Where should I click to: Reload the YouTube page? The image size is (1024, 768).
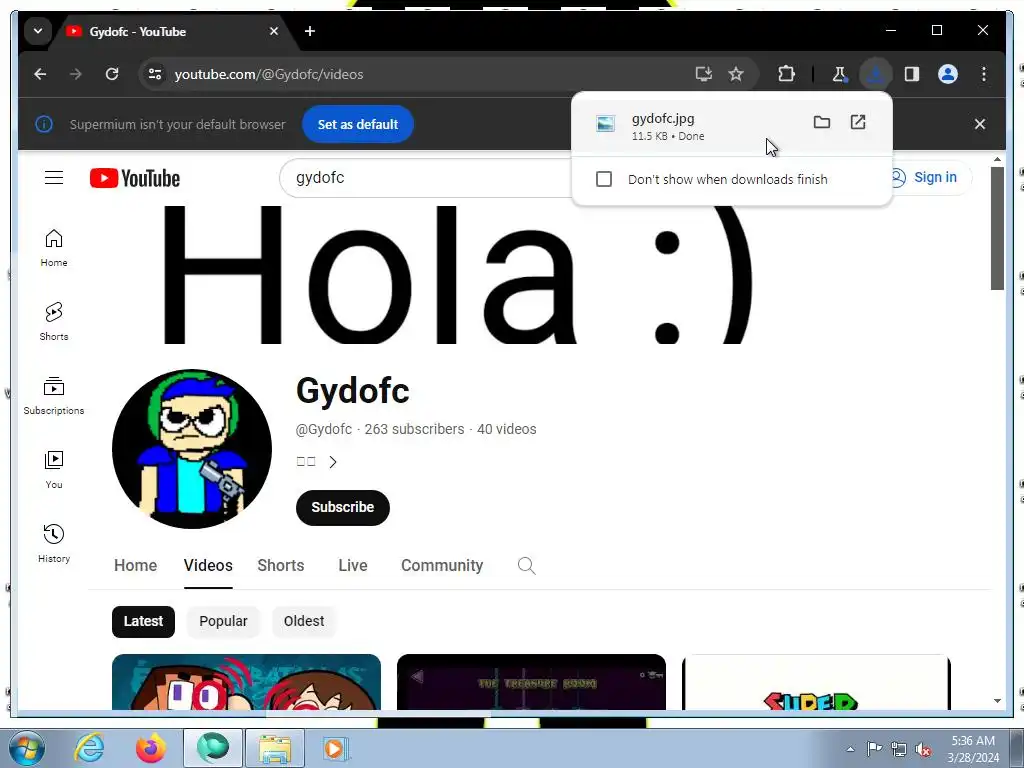tap(112, 74)
